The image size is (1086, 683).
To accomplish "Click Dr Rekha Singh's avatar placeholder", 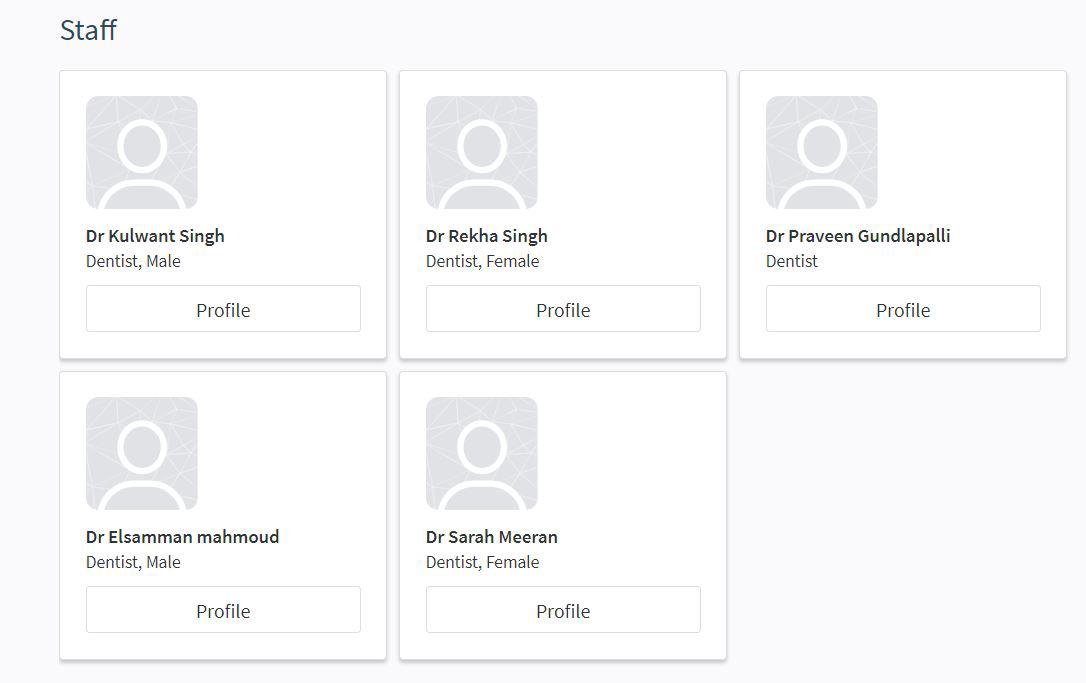I will [482, 153].
